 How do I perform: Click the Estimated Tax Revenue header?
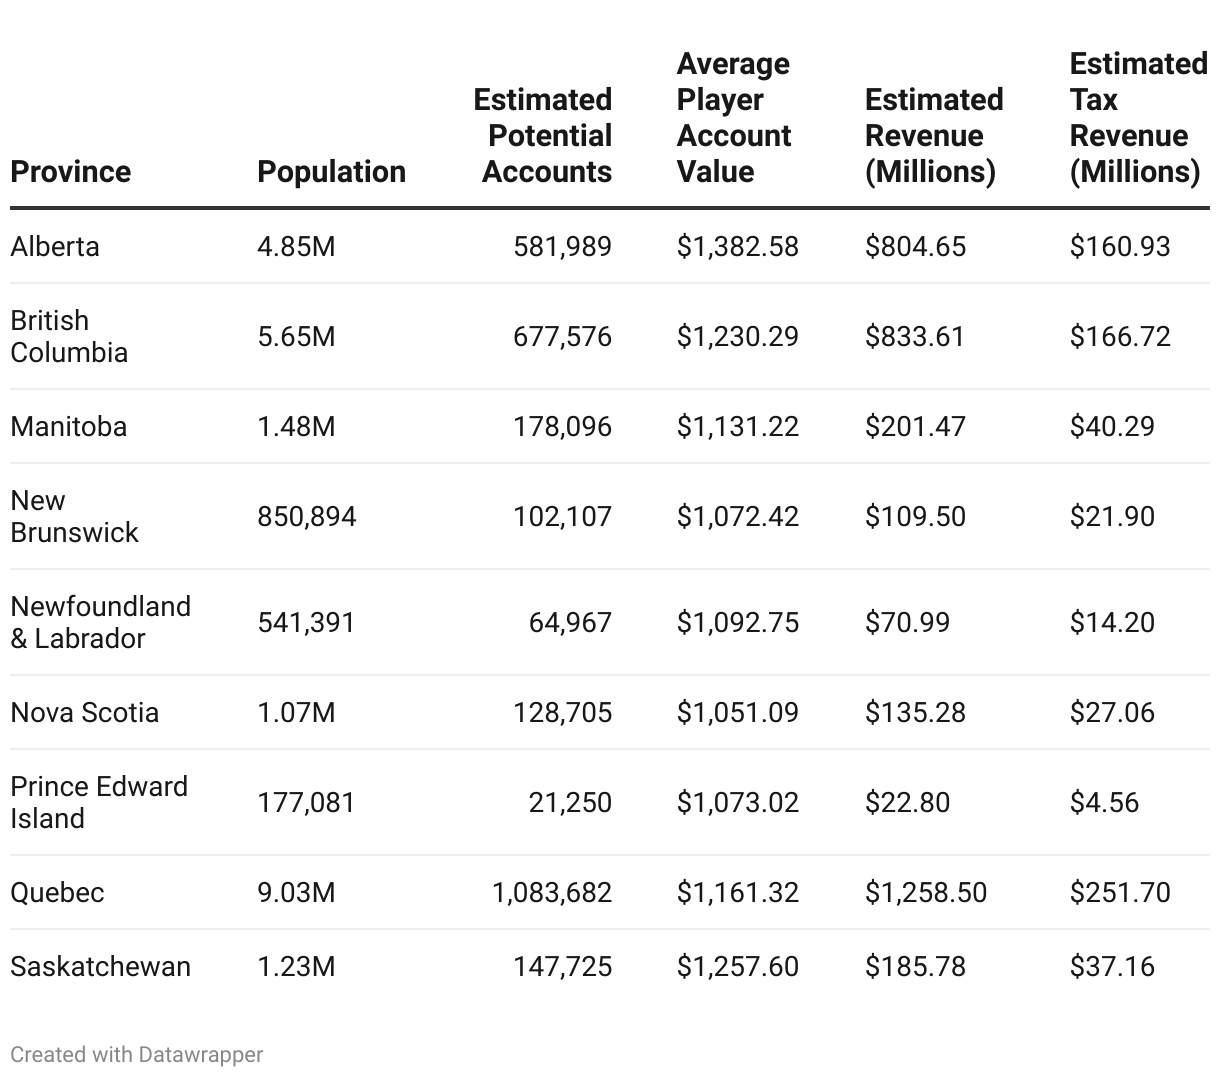point(1138,117)
